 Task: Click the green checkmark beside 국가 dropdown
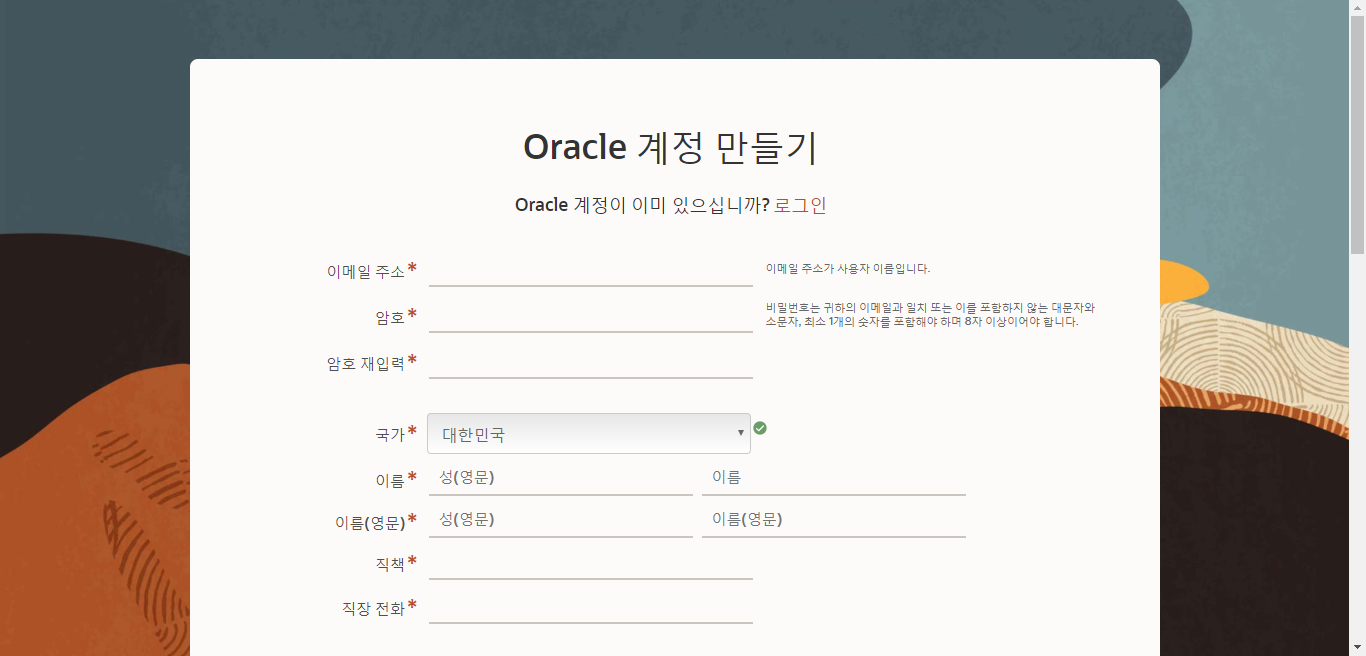760,428
